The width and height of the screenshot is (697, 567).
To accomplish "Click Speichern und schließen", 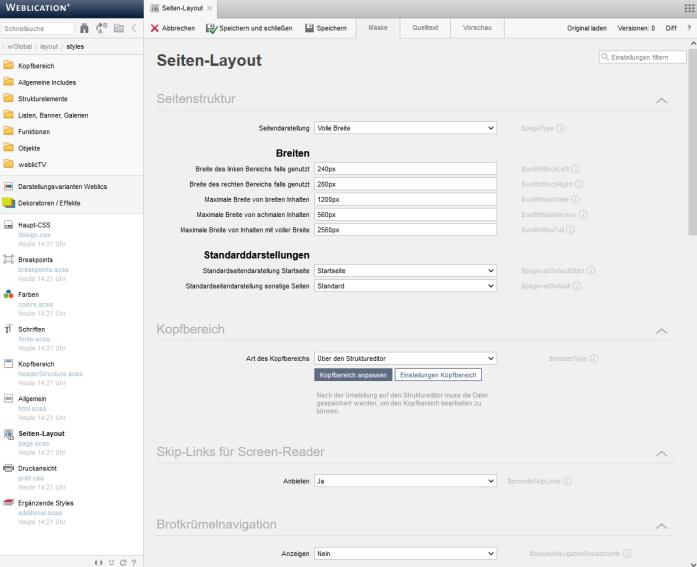I will point(249,28).
